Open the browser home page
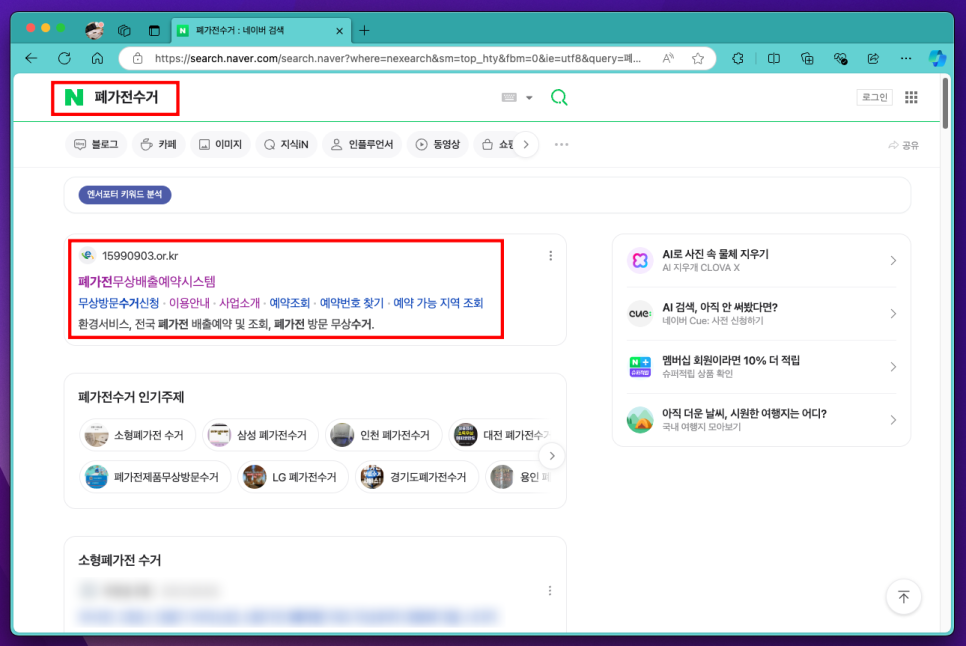 point(97,59)
